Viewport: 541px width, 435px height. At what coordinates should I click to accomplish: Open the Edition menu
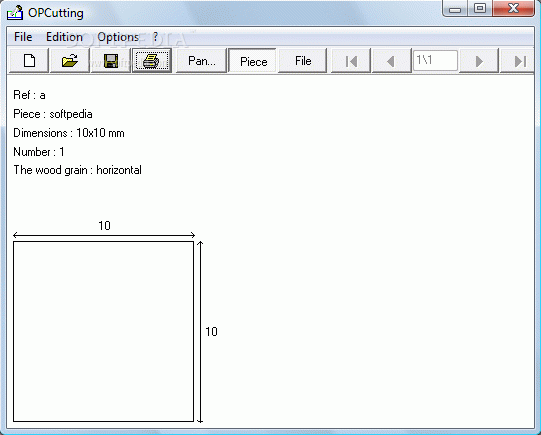pos(65,37)
